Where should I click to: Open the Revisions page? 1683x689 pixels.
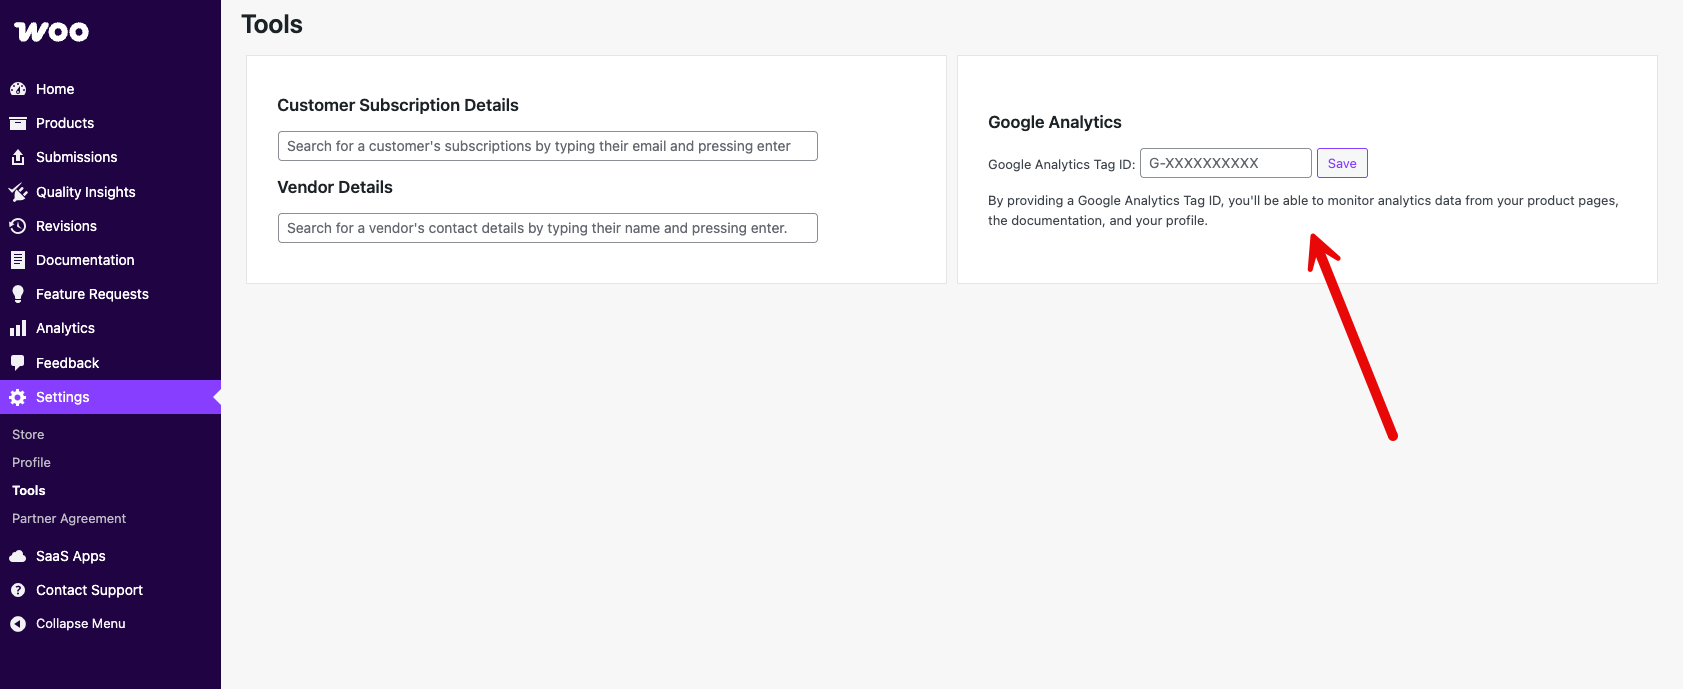tap(110, 226)
